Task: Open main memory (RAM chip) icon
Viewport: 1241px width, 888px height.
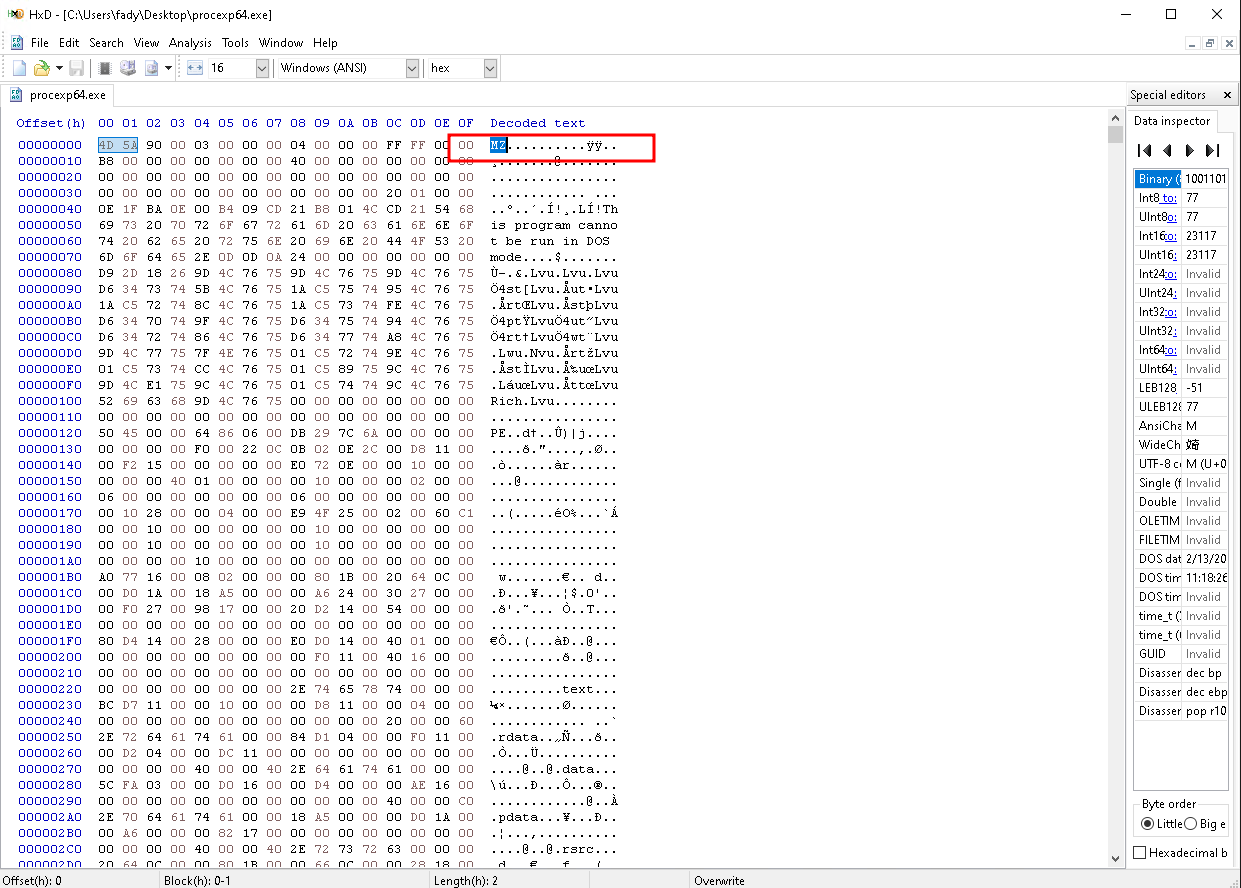Action: coord(105,68)
